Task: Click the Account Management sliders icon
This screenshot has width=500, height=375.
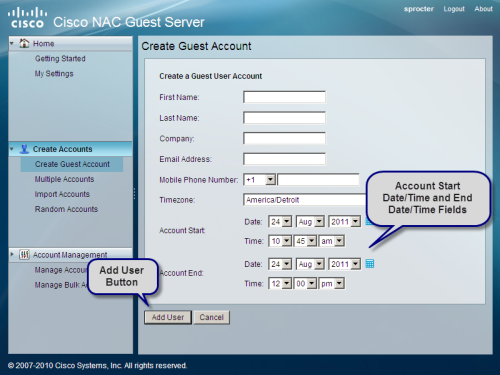Action: click(24, 255)
